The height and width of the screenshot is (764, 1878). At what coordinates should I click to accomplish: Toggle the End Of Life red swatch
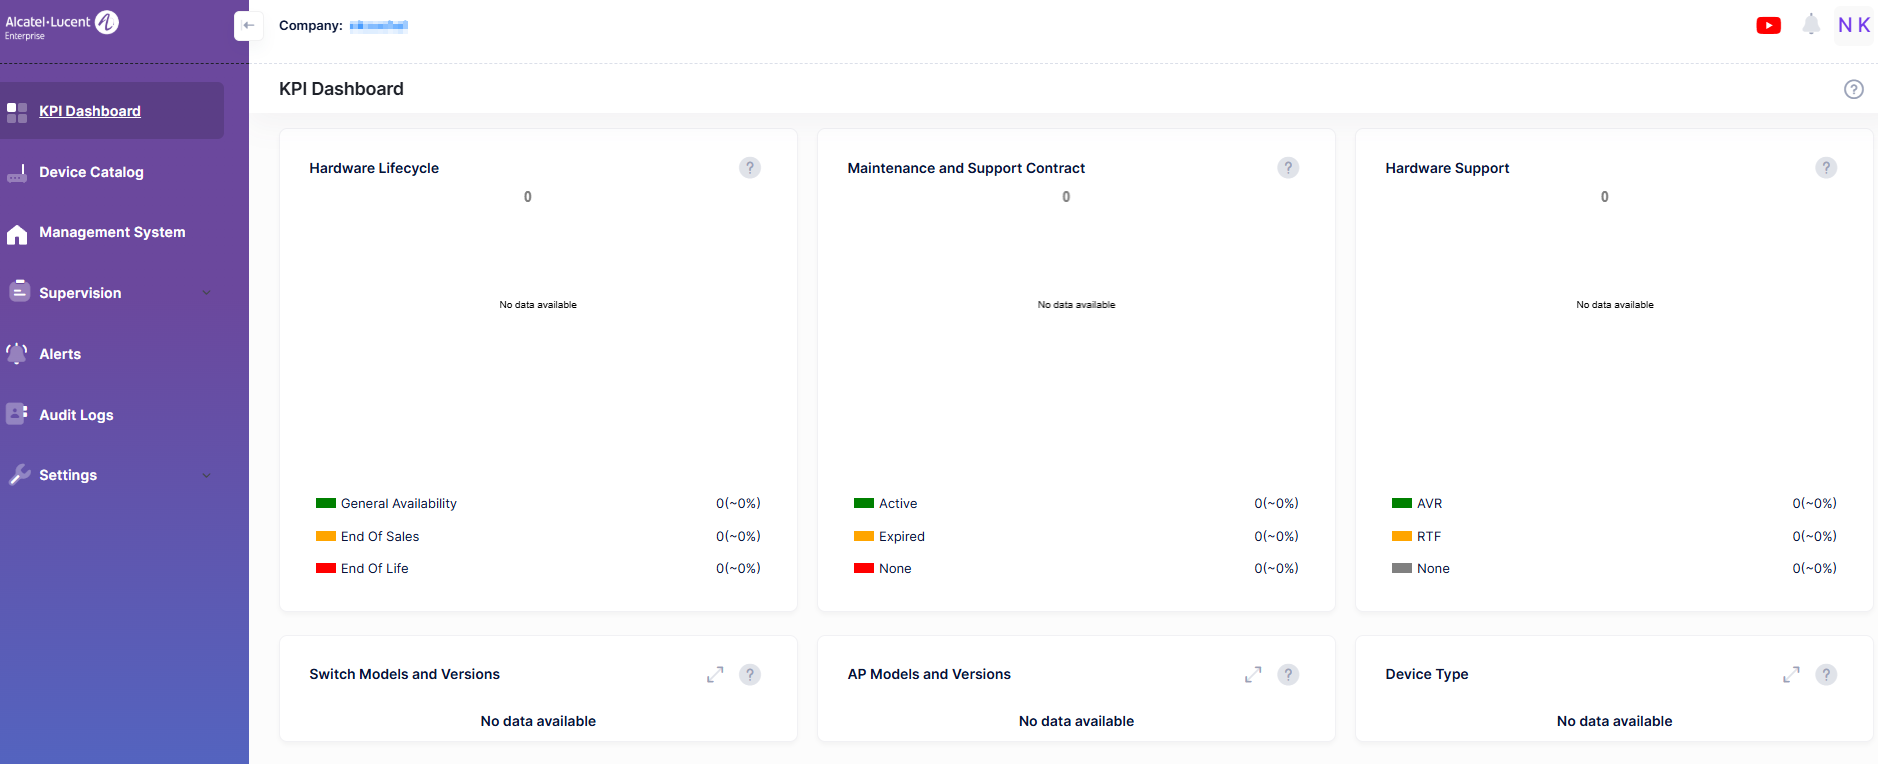point(325,568)
